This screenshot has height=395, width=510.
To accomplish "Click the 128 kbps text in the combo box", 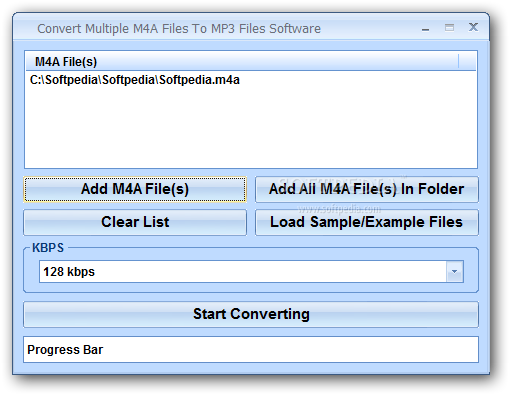I will (x=69, y=272).
